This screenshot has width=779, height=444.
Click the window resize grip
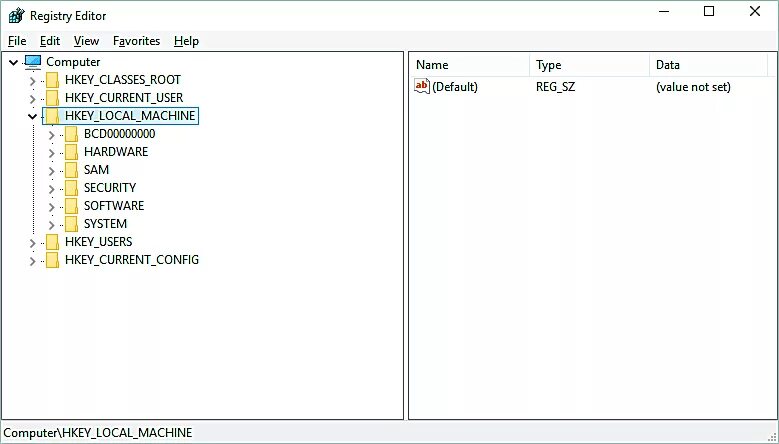click(x=772, y=437)
